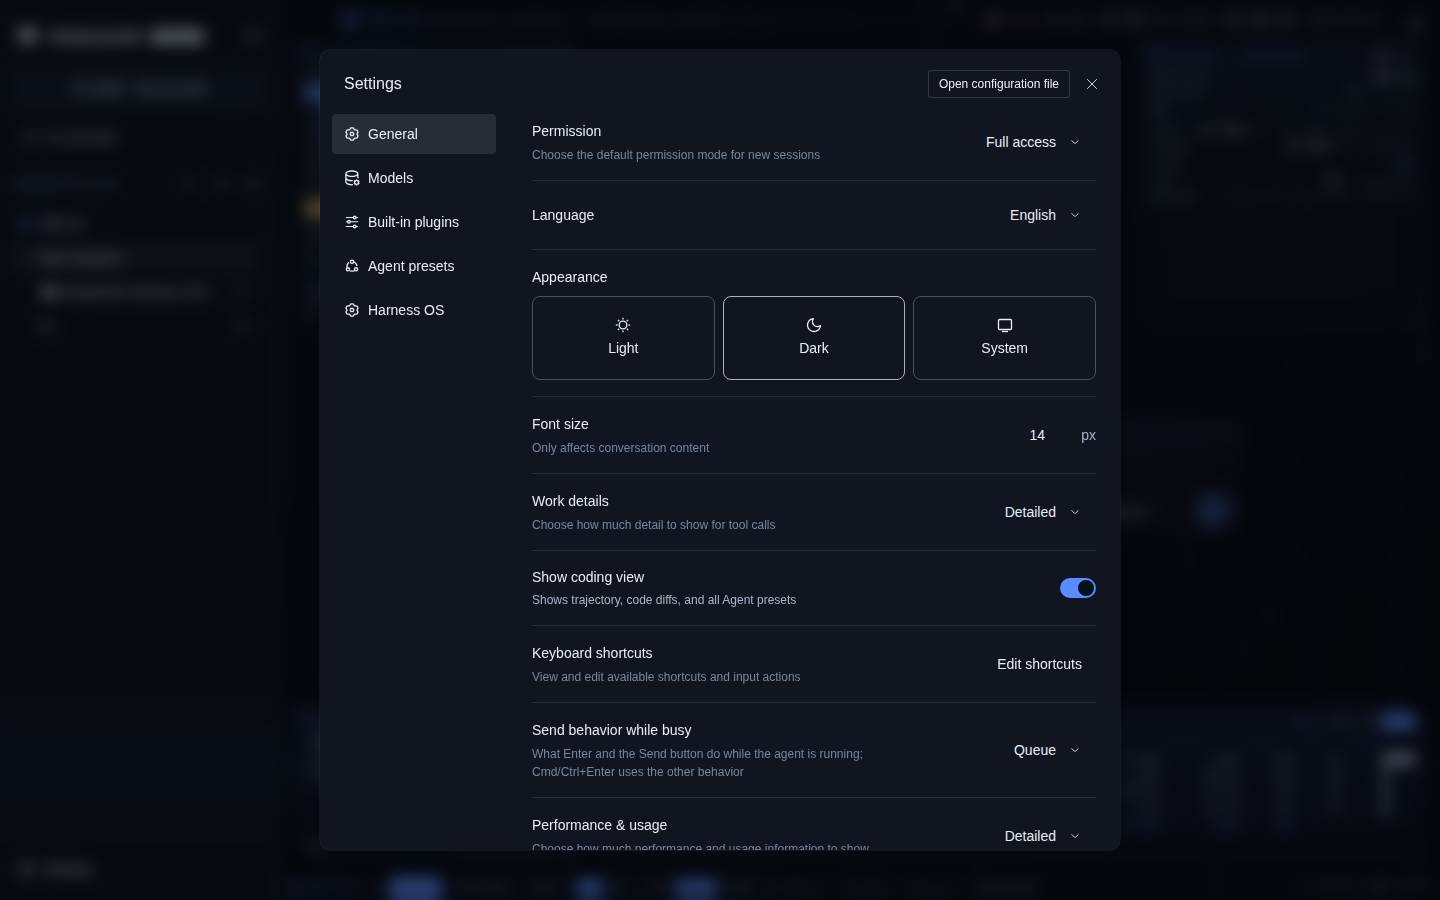1440x900 pixels.
Task: Go to the Agent presets tab
Action: (414, 266)
